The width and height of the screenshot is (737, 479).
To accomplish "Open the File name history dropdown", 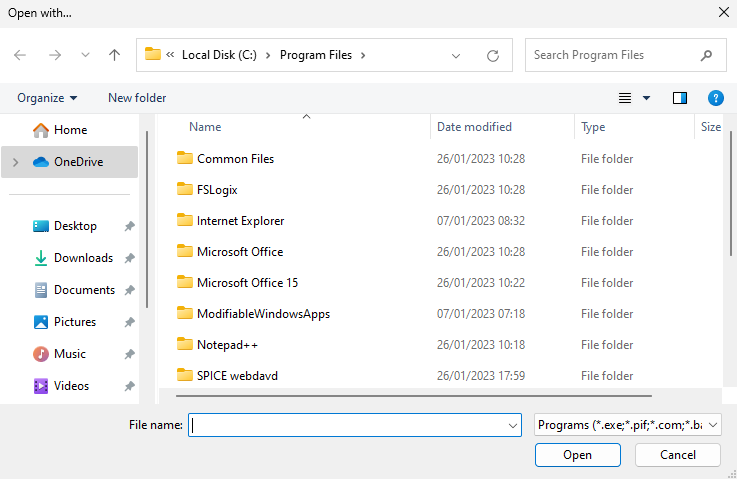I will coord(512,425).
